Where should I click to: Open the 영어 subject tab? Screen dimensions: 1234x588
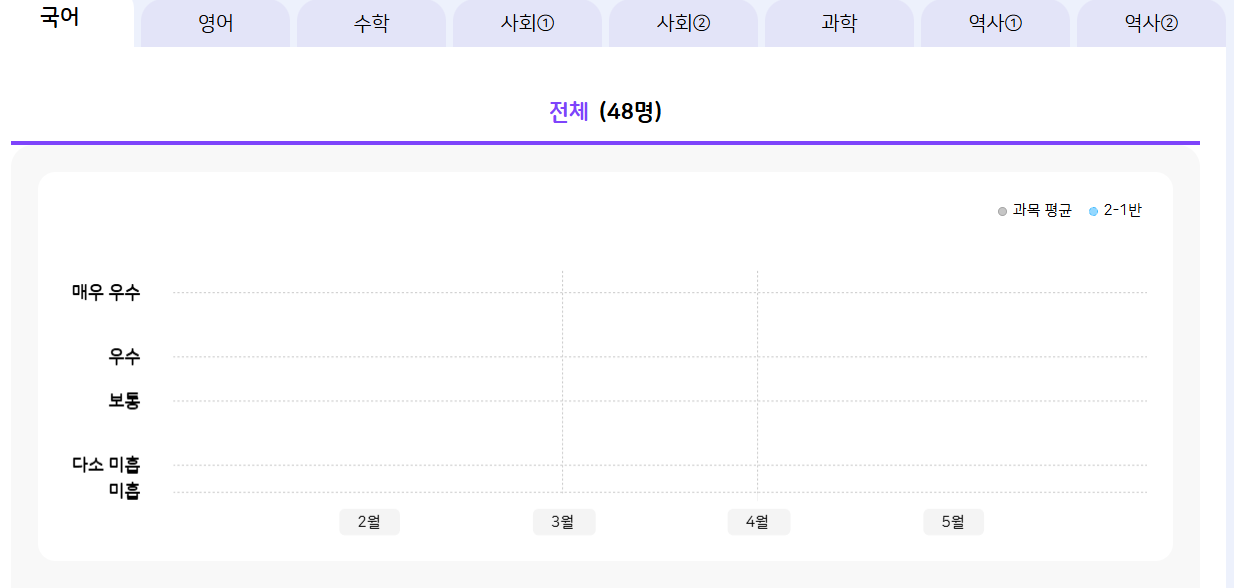215,24
